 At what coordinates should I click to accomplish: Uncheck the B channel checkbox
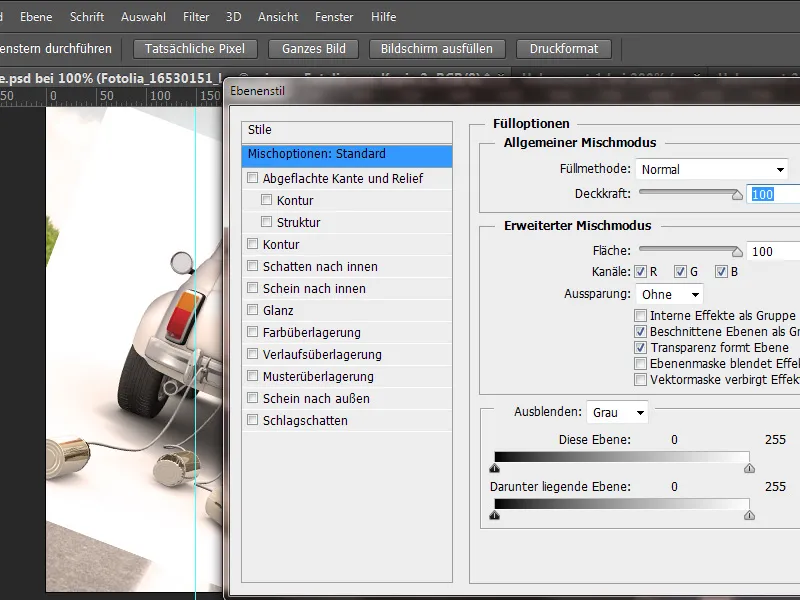[721, 272]
